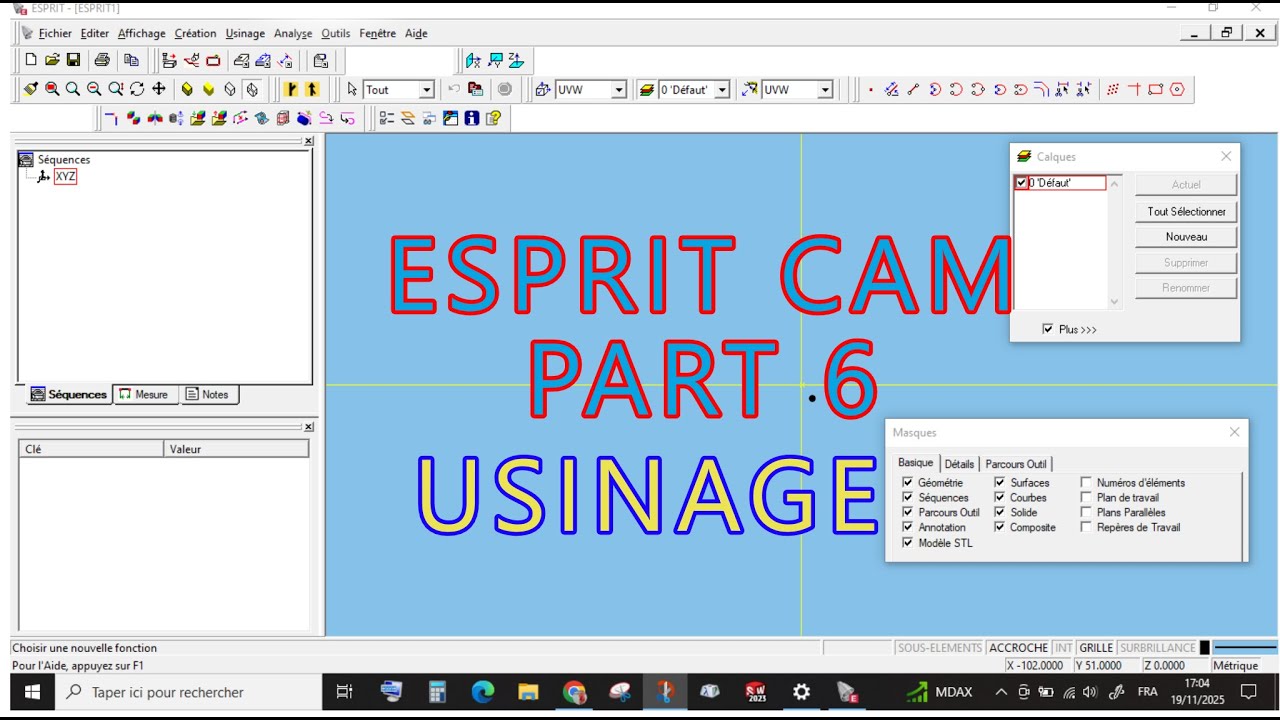Screen dimensions: 1280x720
Task: Click the black color swatch in status bar
Action: 1205,648
